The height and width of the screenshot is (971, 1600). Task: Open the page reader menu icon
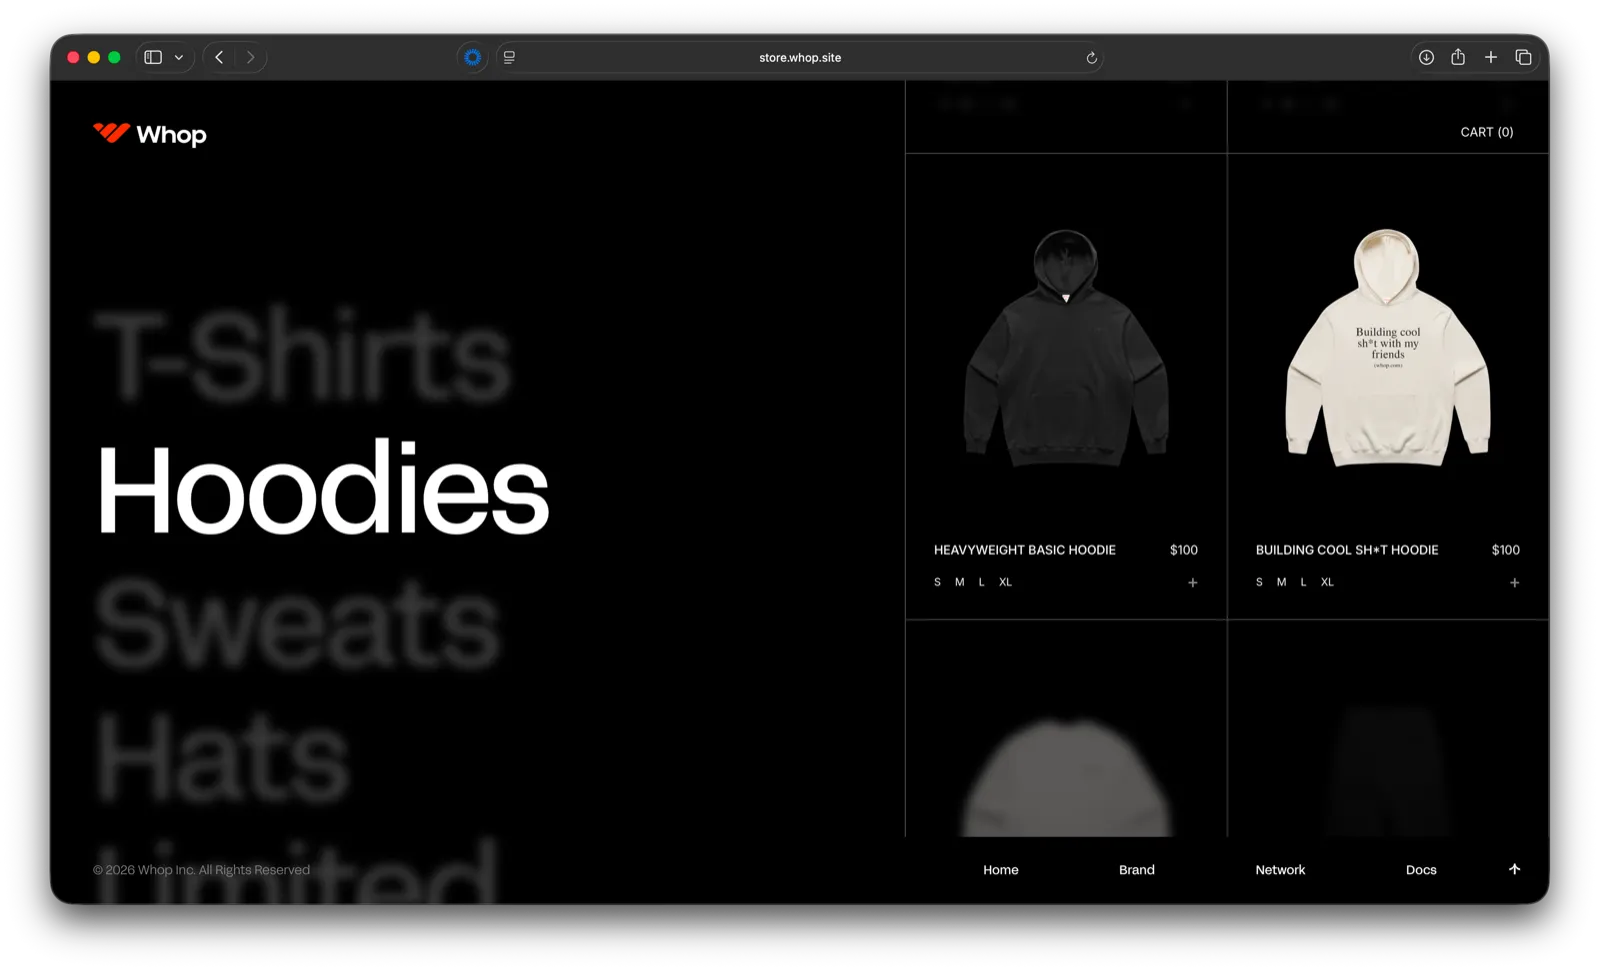509,57
